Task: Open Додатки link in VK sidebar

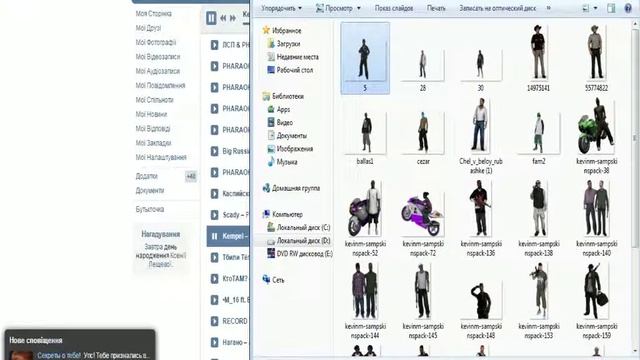Action: (x=147, y=176)
